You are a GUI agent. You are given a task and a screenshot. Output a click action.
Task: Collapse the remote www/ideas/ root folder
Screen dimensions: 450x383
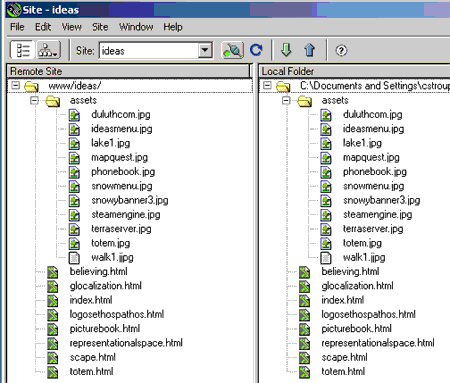point(15,85)
